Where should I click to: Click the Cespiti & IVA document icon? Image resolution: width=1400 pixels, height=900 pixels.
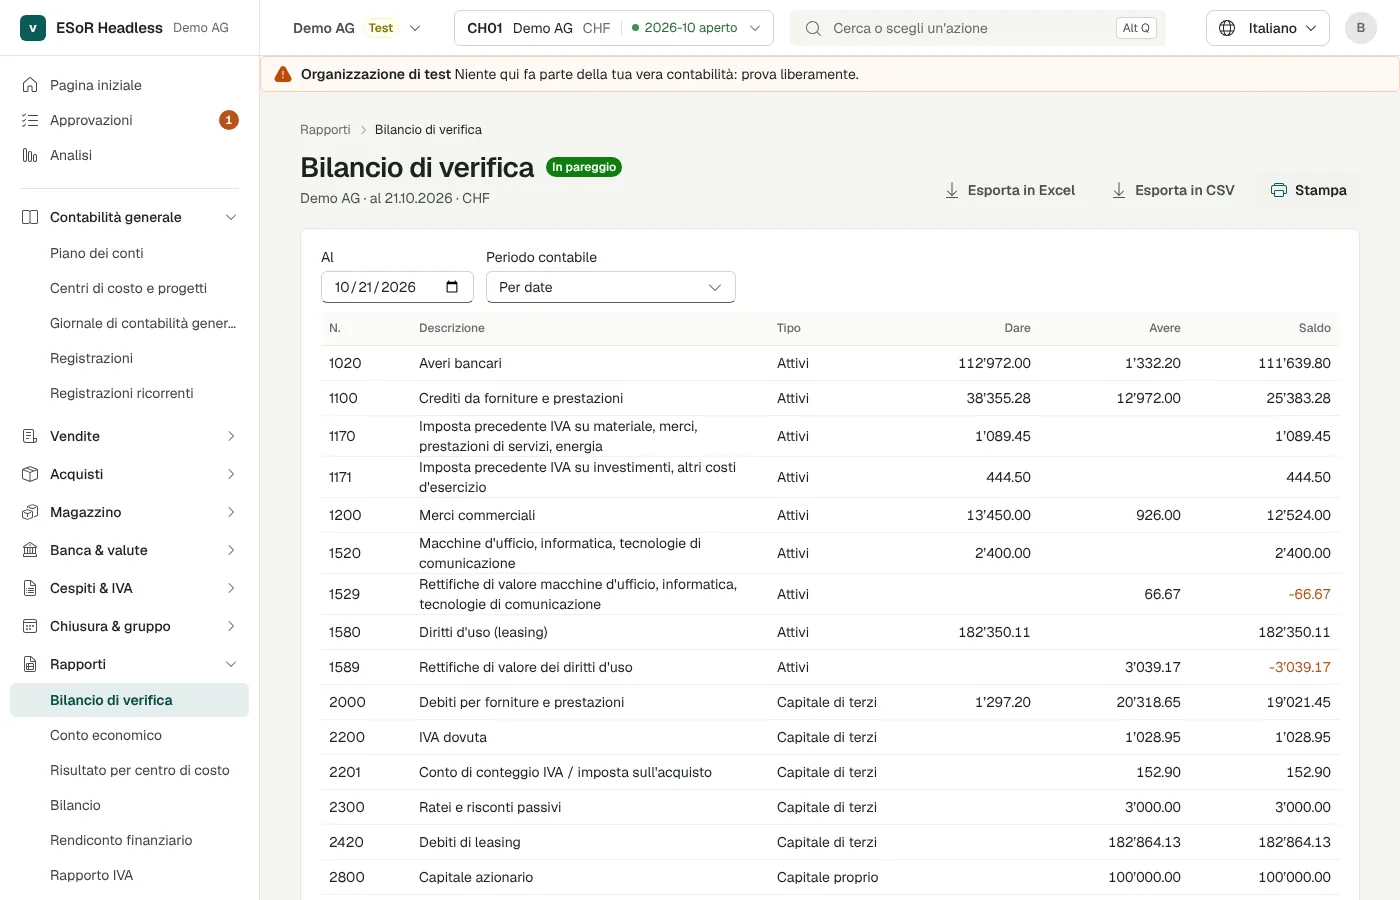coord(30,588)
